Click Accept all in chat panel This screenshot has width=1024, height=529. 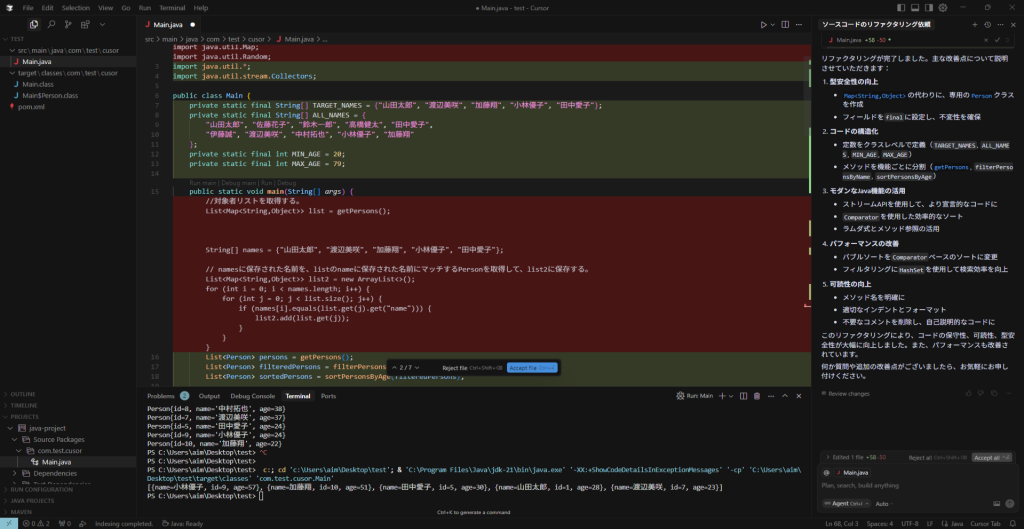pos(991,458)
